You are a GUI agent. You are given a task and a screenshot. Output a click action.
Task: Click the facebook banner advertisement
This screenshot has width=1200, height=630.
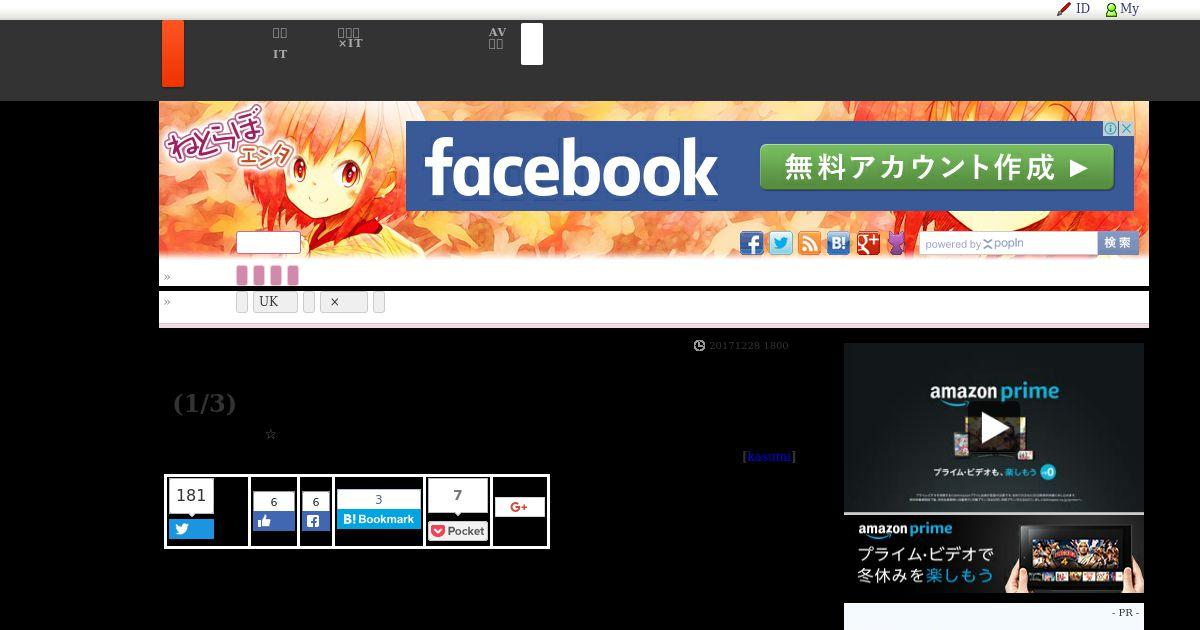(x=770, y=166)
